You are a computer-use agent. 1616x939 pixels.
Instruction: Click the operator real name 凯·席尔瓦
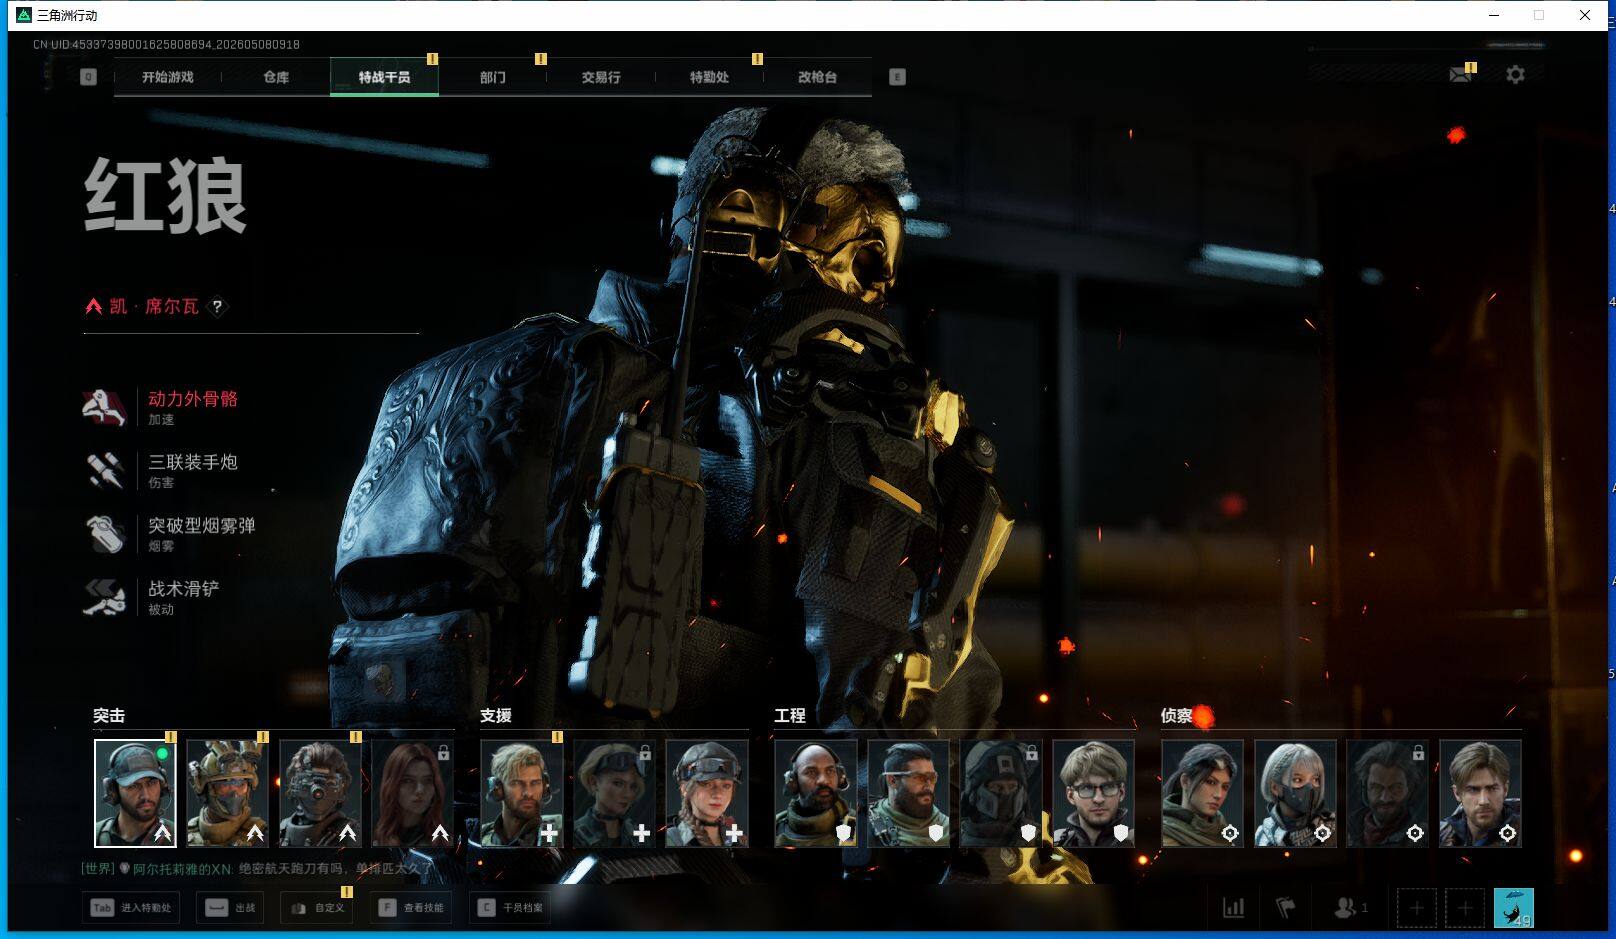click(x=154, y=306)
